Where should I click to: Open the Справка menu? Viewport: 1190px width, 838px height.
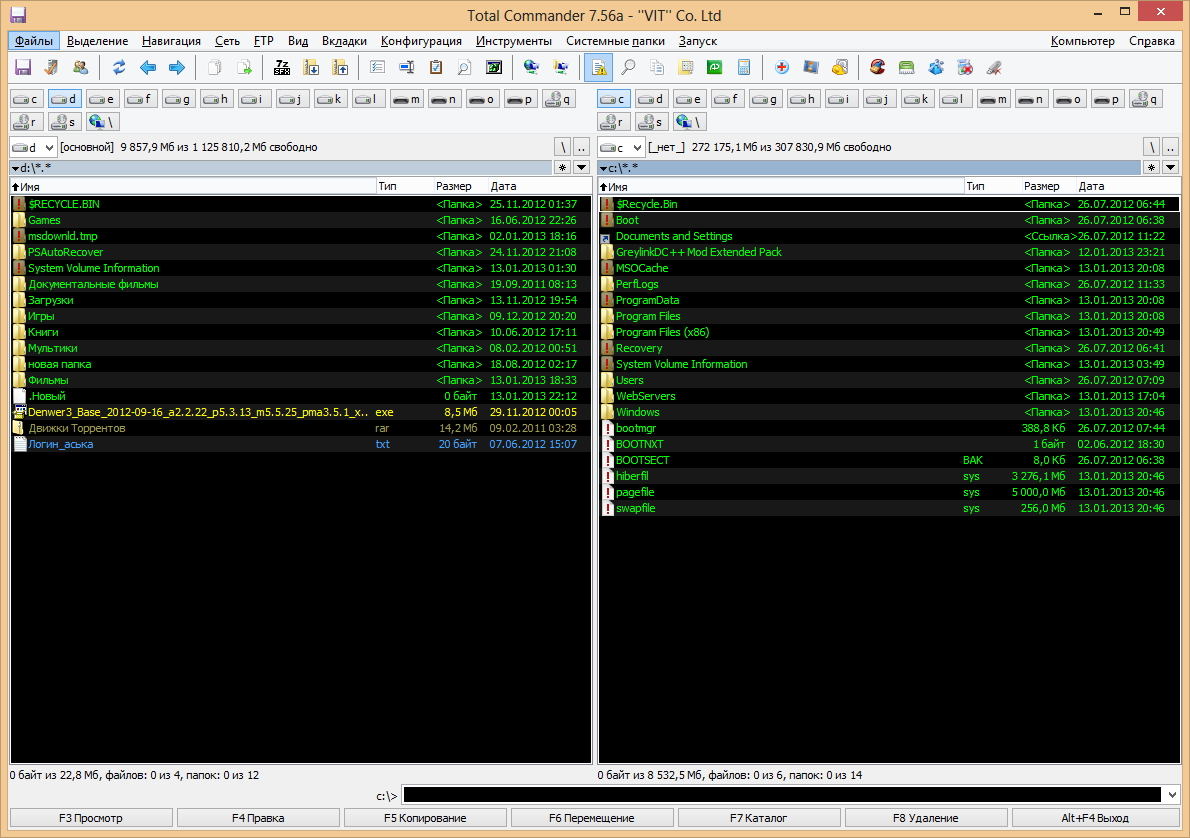1151,41
